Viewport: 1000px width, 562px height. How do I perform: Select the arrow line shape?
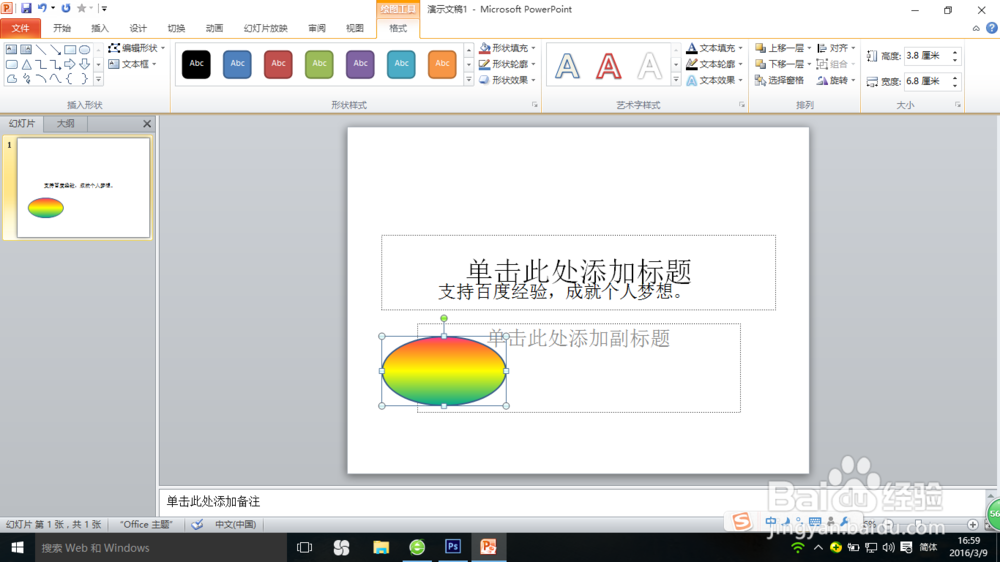tap(55, 50)
